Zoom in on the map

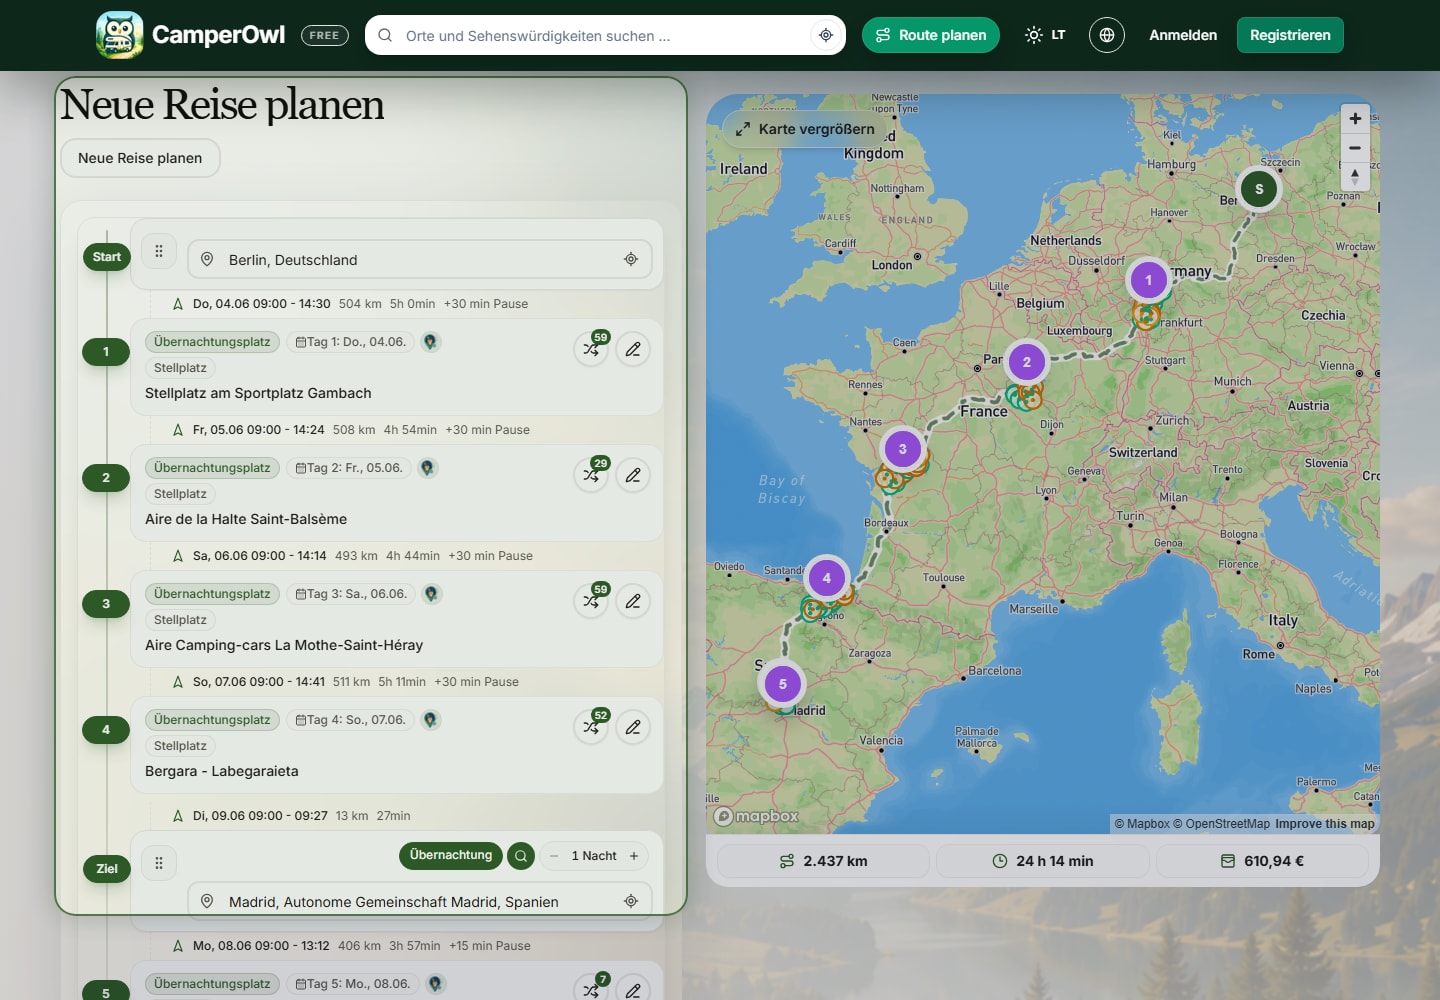point(1355,119)
